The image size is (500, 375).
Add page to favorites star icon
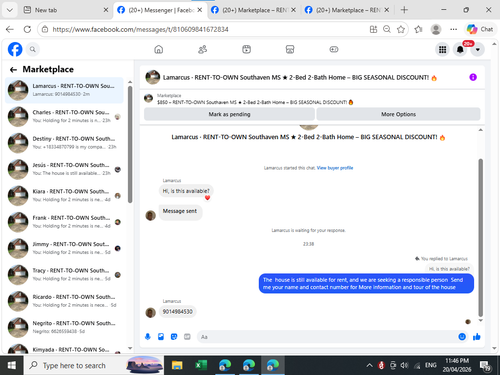click(x=401, y=29)
